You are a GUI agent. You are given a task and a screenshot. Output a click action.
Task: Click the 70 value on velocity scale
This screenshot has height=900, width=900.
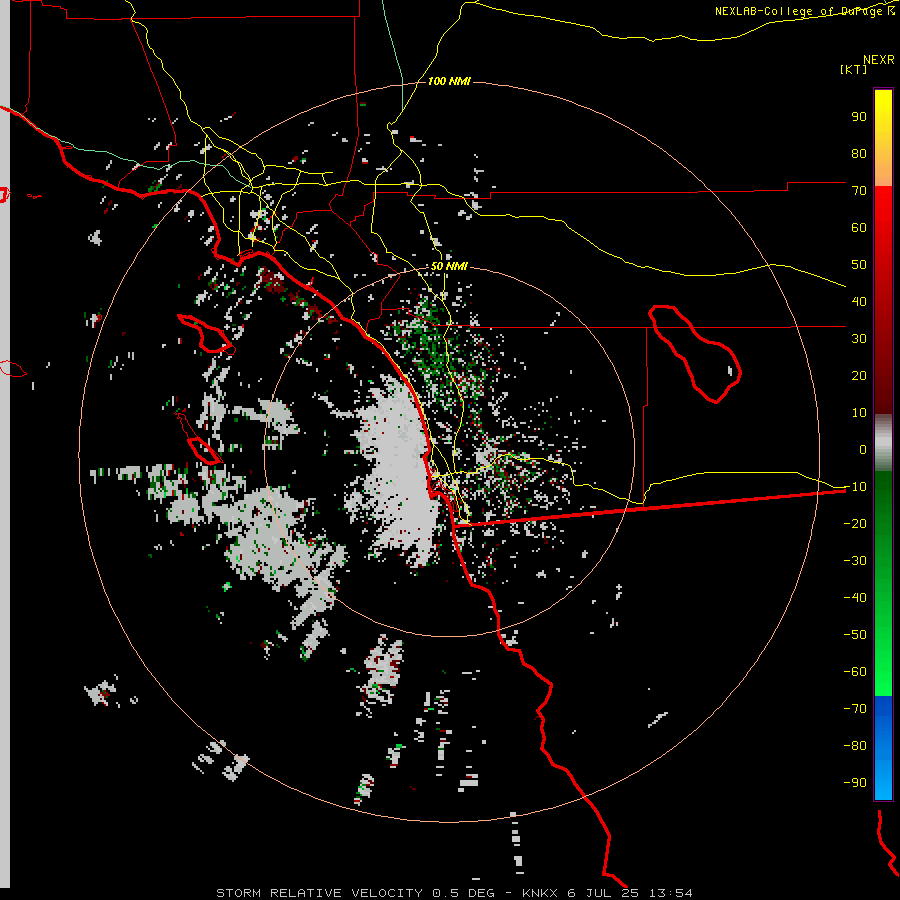pos(859,191)
